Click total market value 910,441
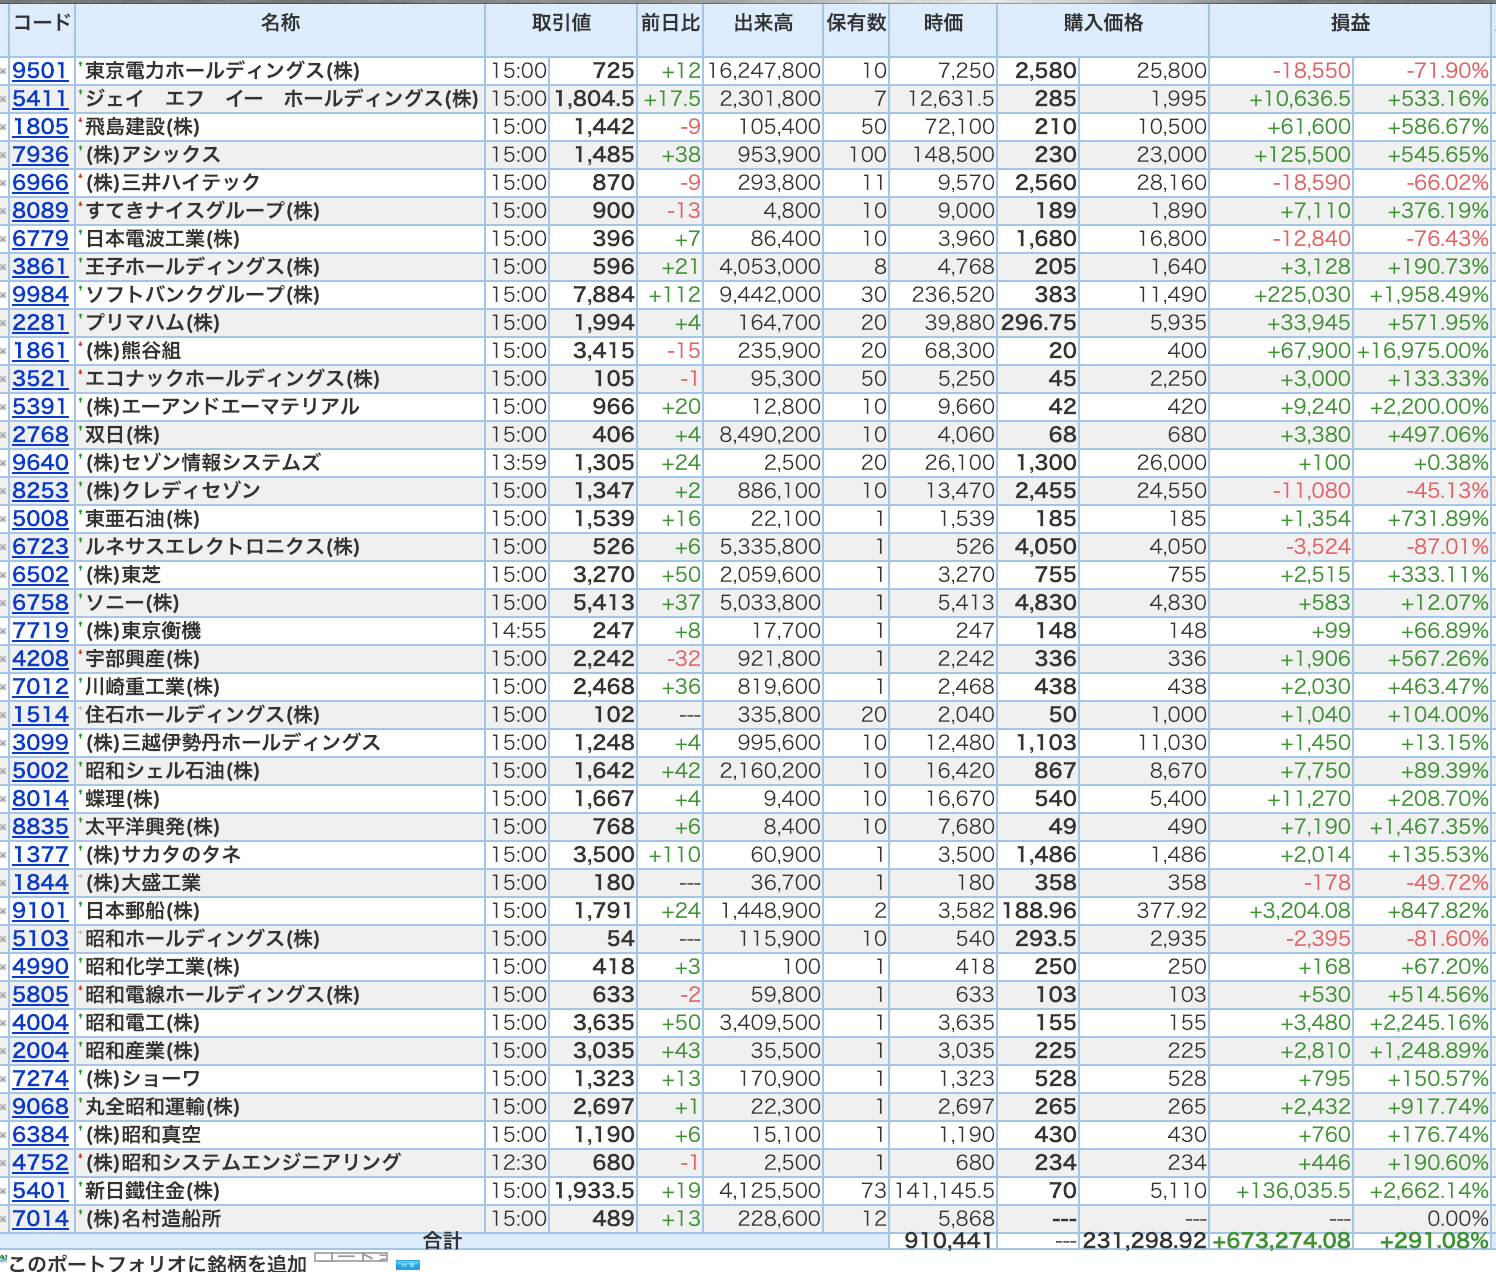 (x=948, y=1241)
